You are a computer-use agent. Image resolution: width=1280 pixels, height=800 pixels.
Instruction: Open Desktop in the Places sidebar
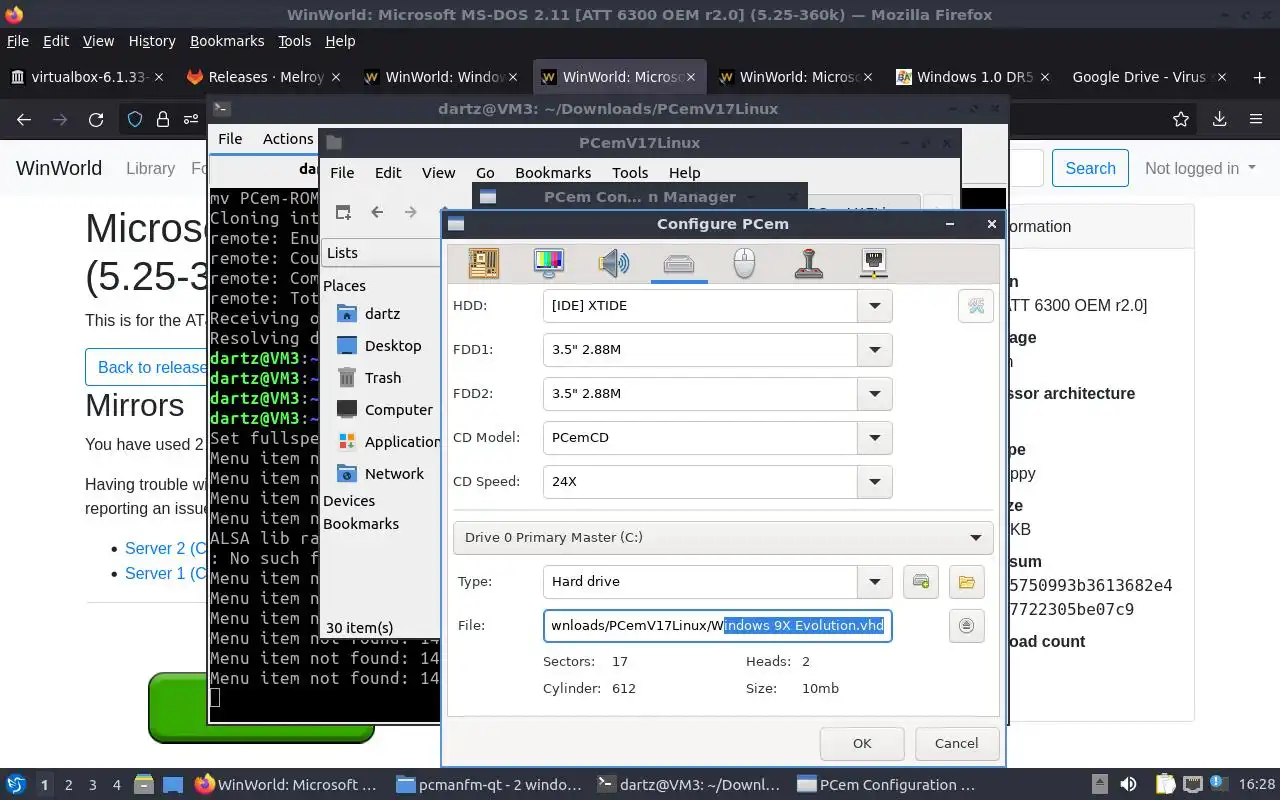(x=380, y=346)
